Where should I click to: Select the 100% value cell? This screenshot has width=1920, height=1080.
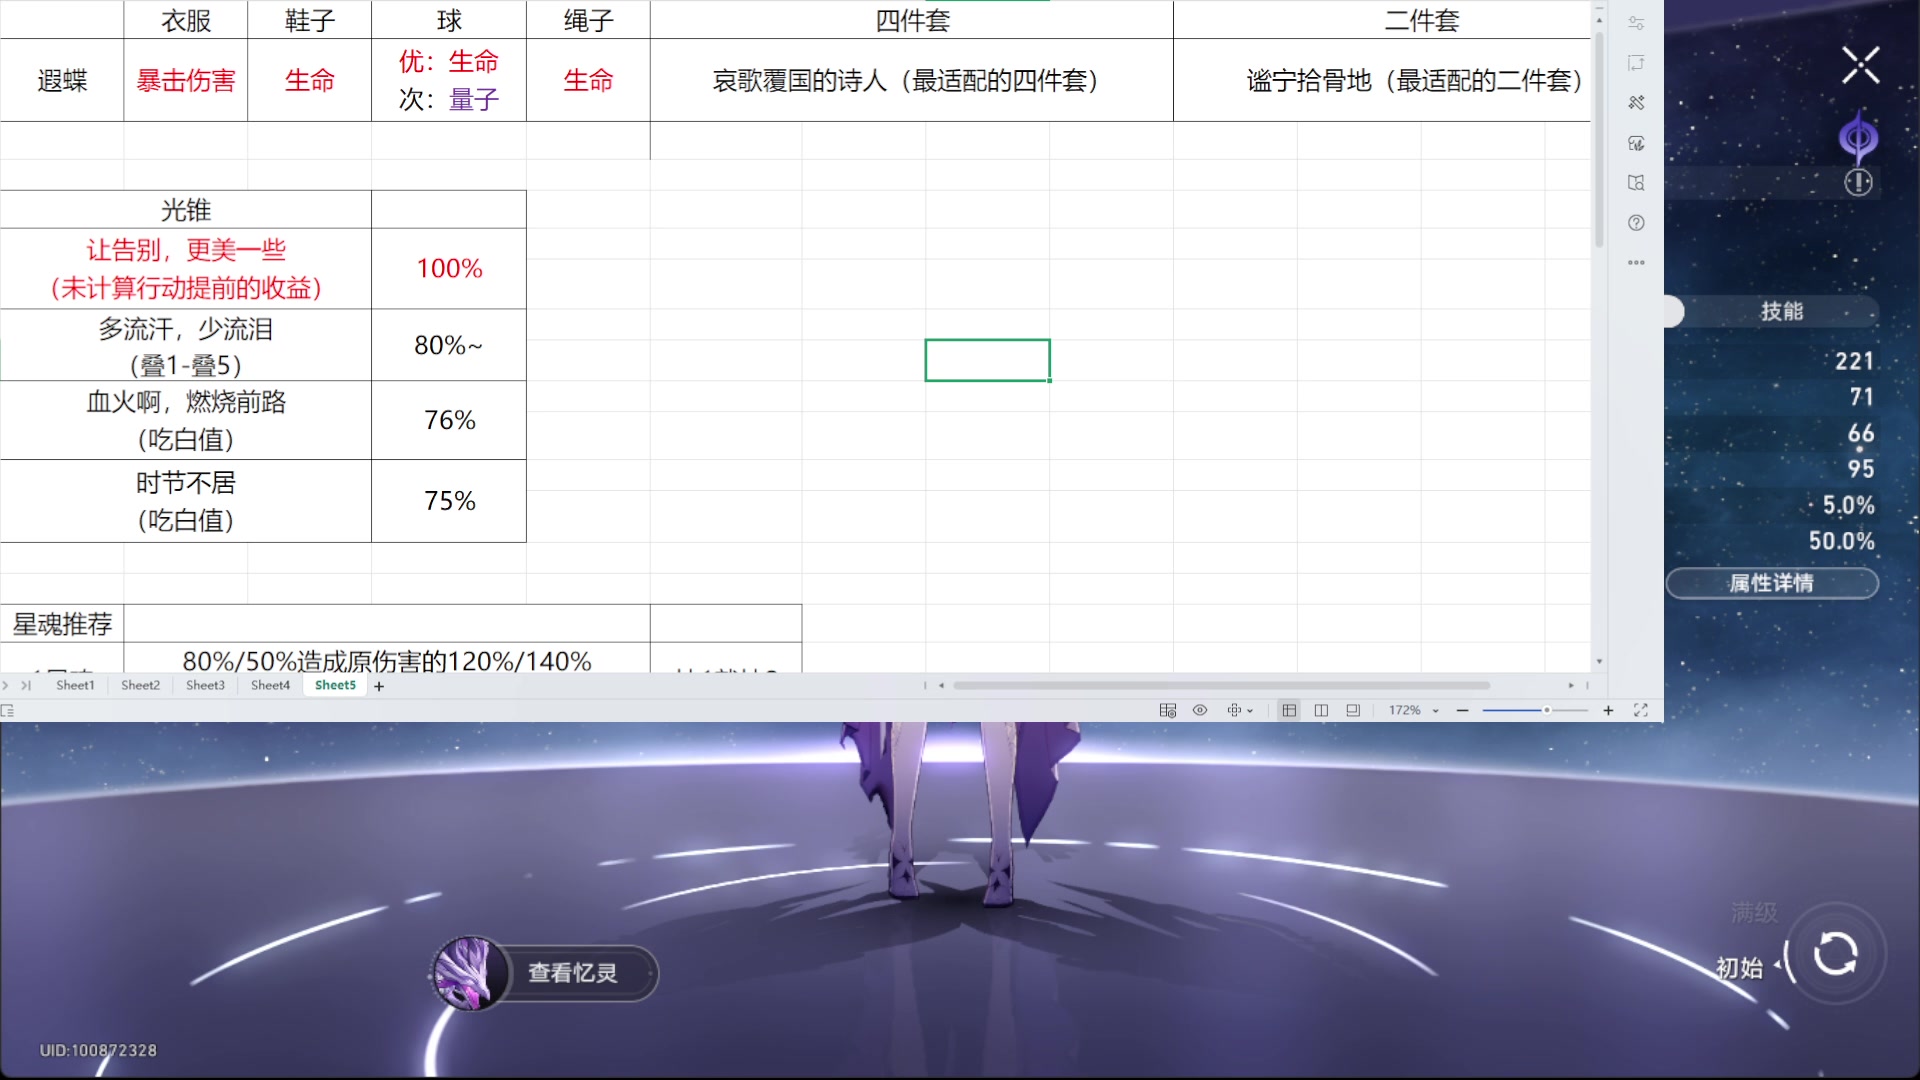point(449,268)
